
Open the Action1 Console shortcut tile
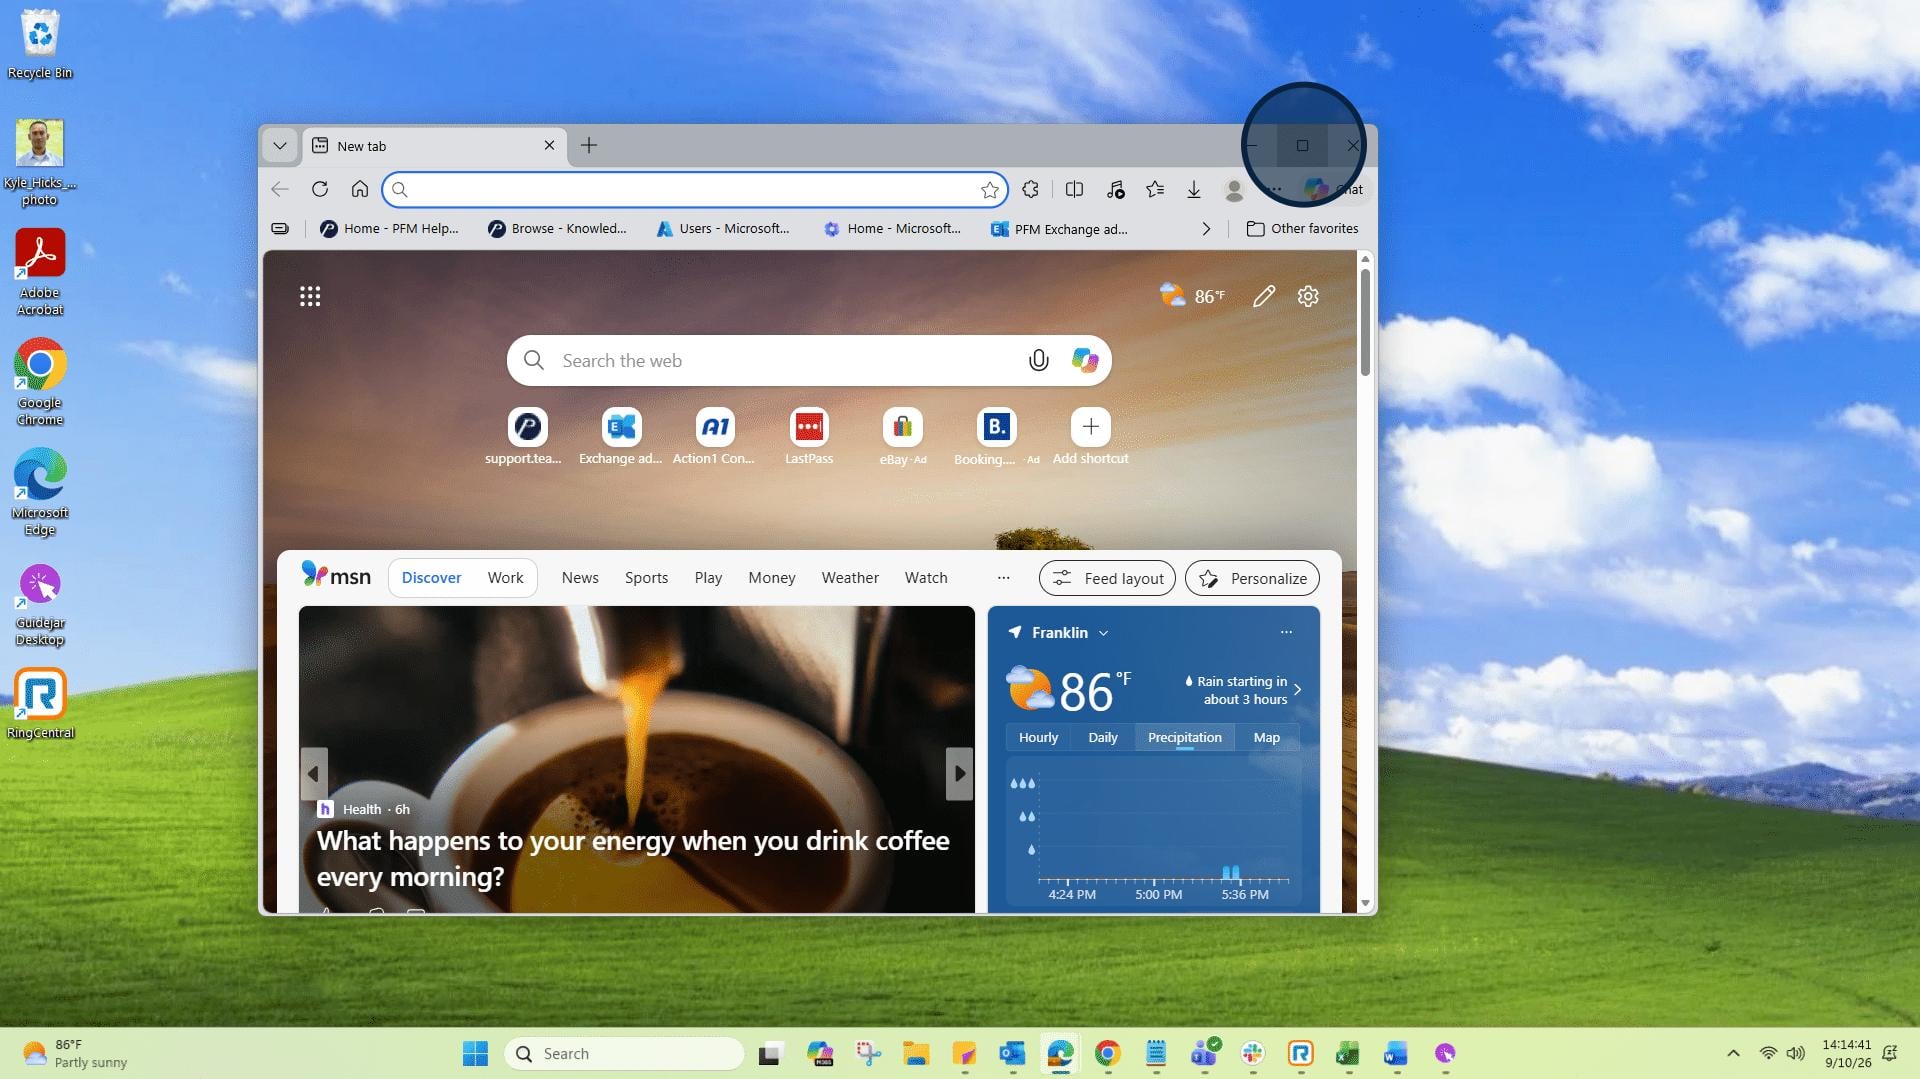click(x=714, y=437)
